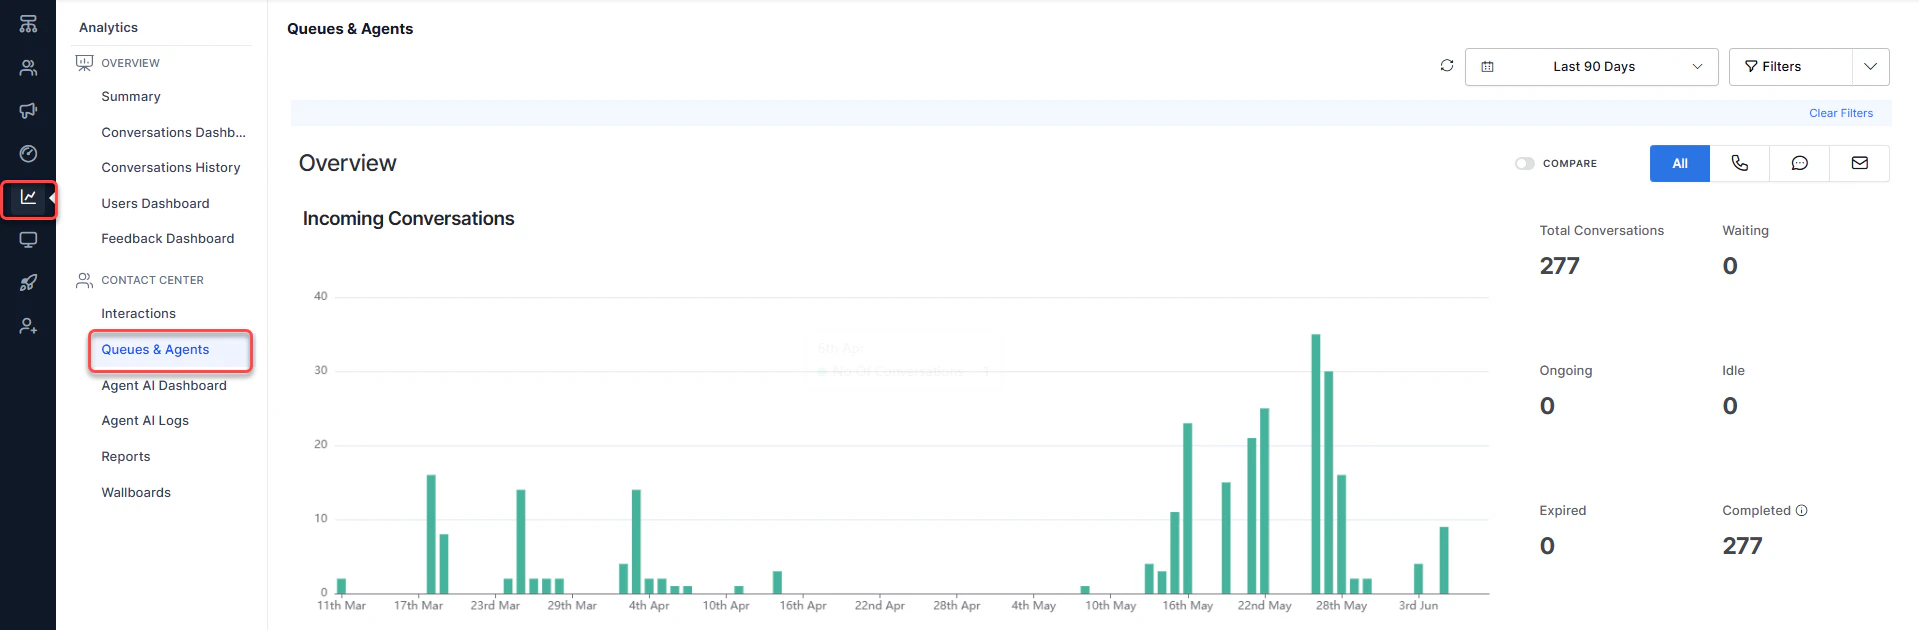Expand the Filters dropdown arrow
This screenshot has height=630, width=1919.
pyautogui.click(x=1870, y=67)
